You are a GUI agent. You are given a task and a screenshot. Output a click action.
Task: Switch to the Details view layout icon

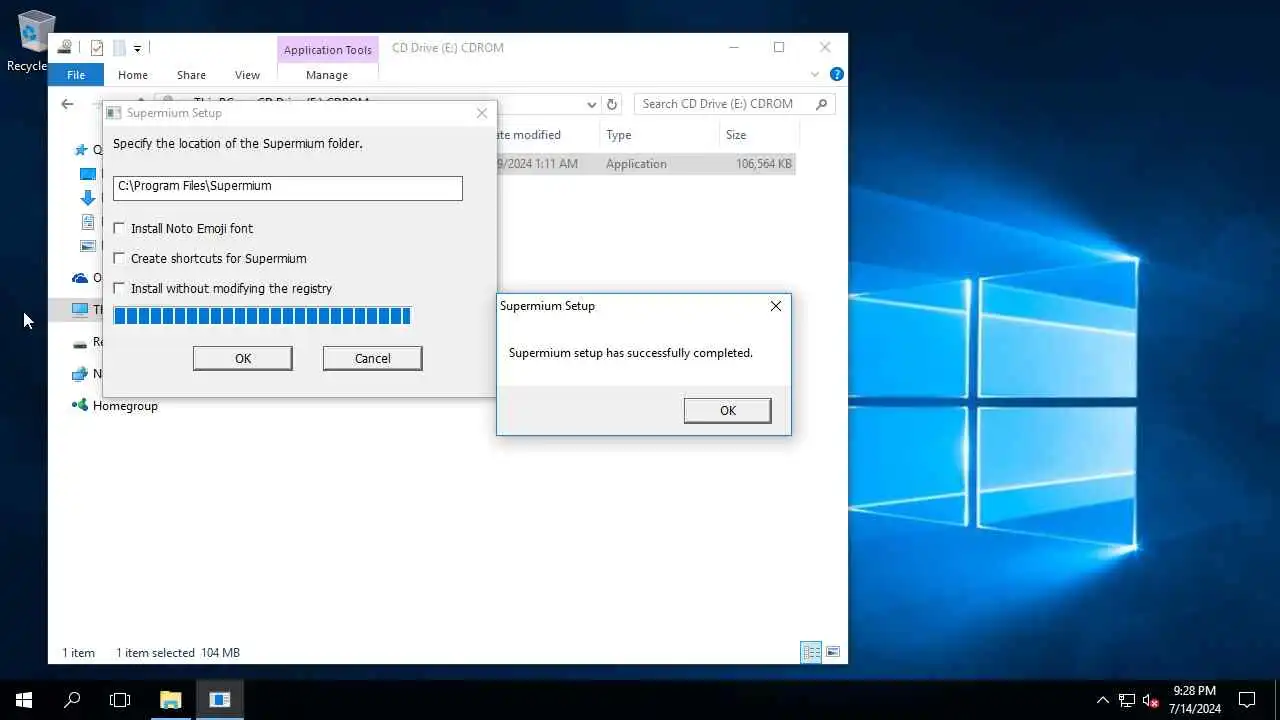[811, 653]
